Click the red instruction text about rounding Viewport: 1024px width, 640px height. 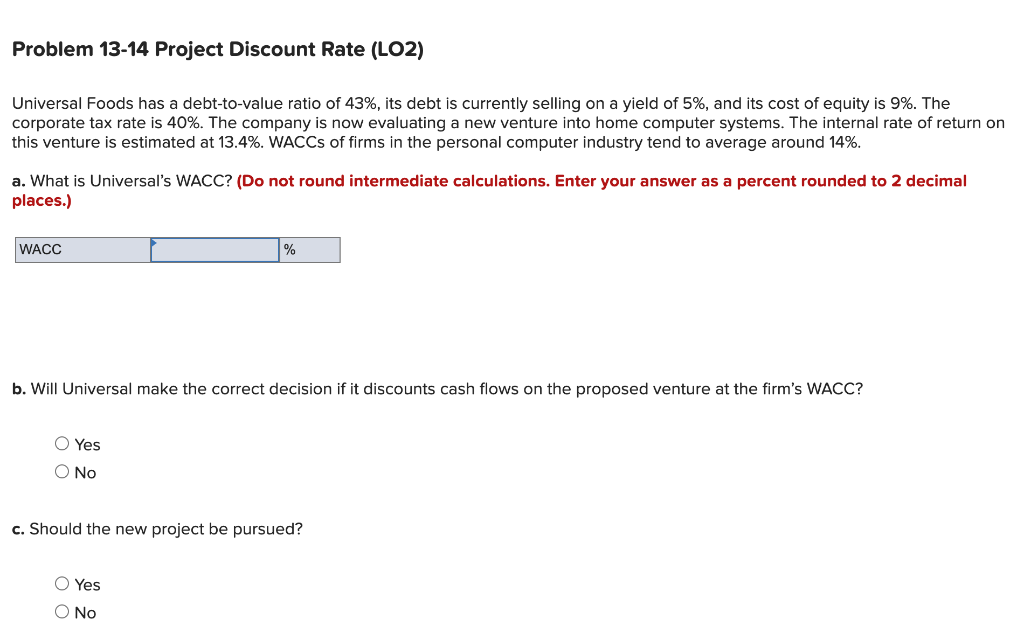point(600,181)
